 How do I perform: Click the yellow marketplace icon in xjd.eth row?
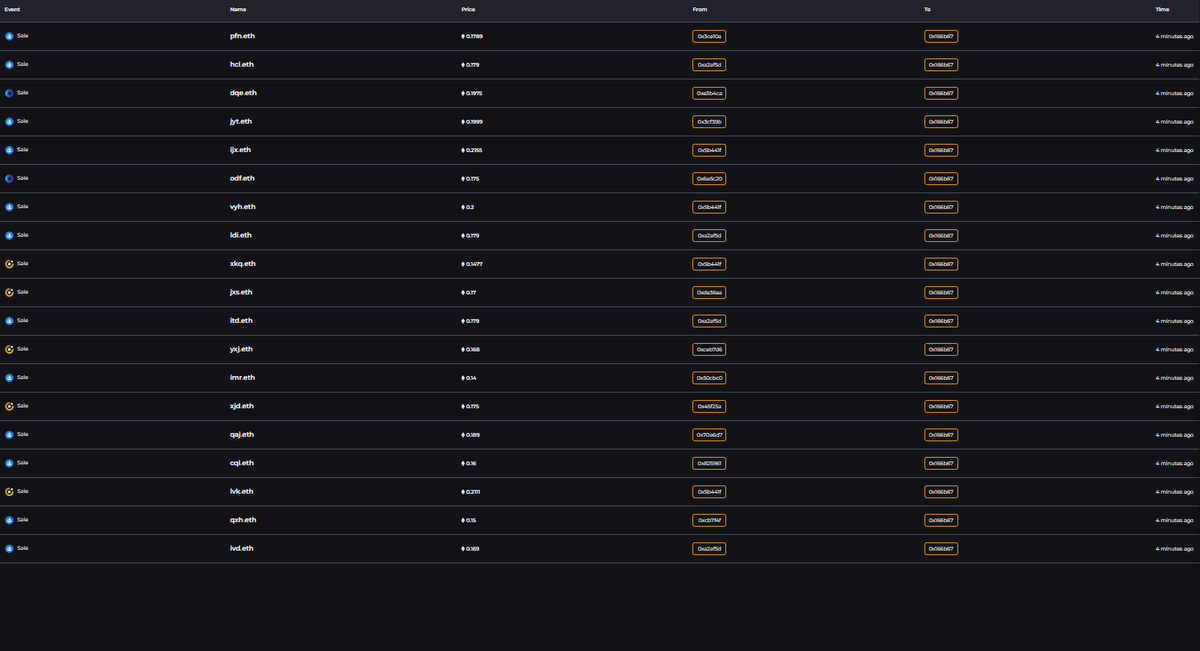(10, 406)
